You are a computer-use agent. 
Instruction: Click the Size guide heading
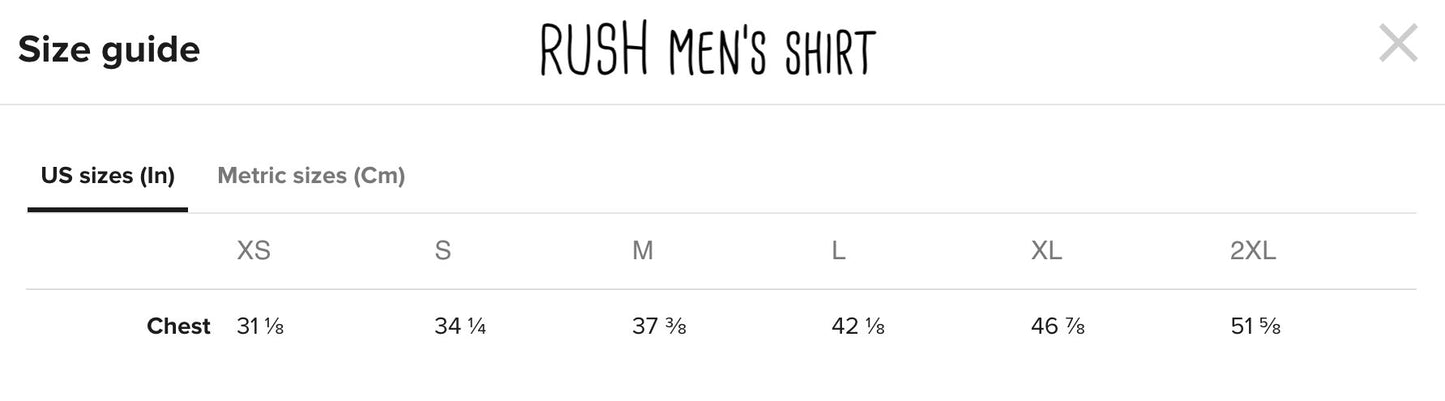(109, 49)
